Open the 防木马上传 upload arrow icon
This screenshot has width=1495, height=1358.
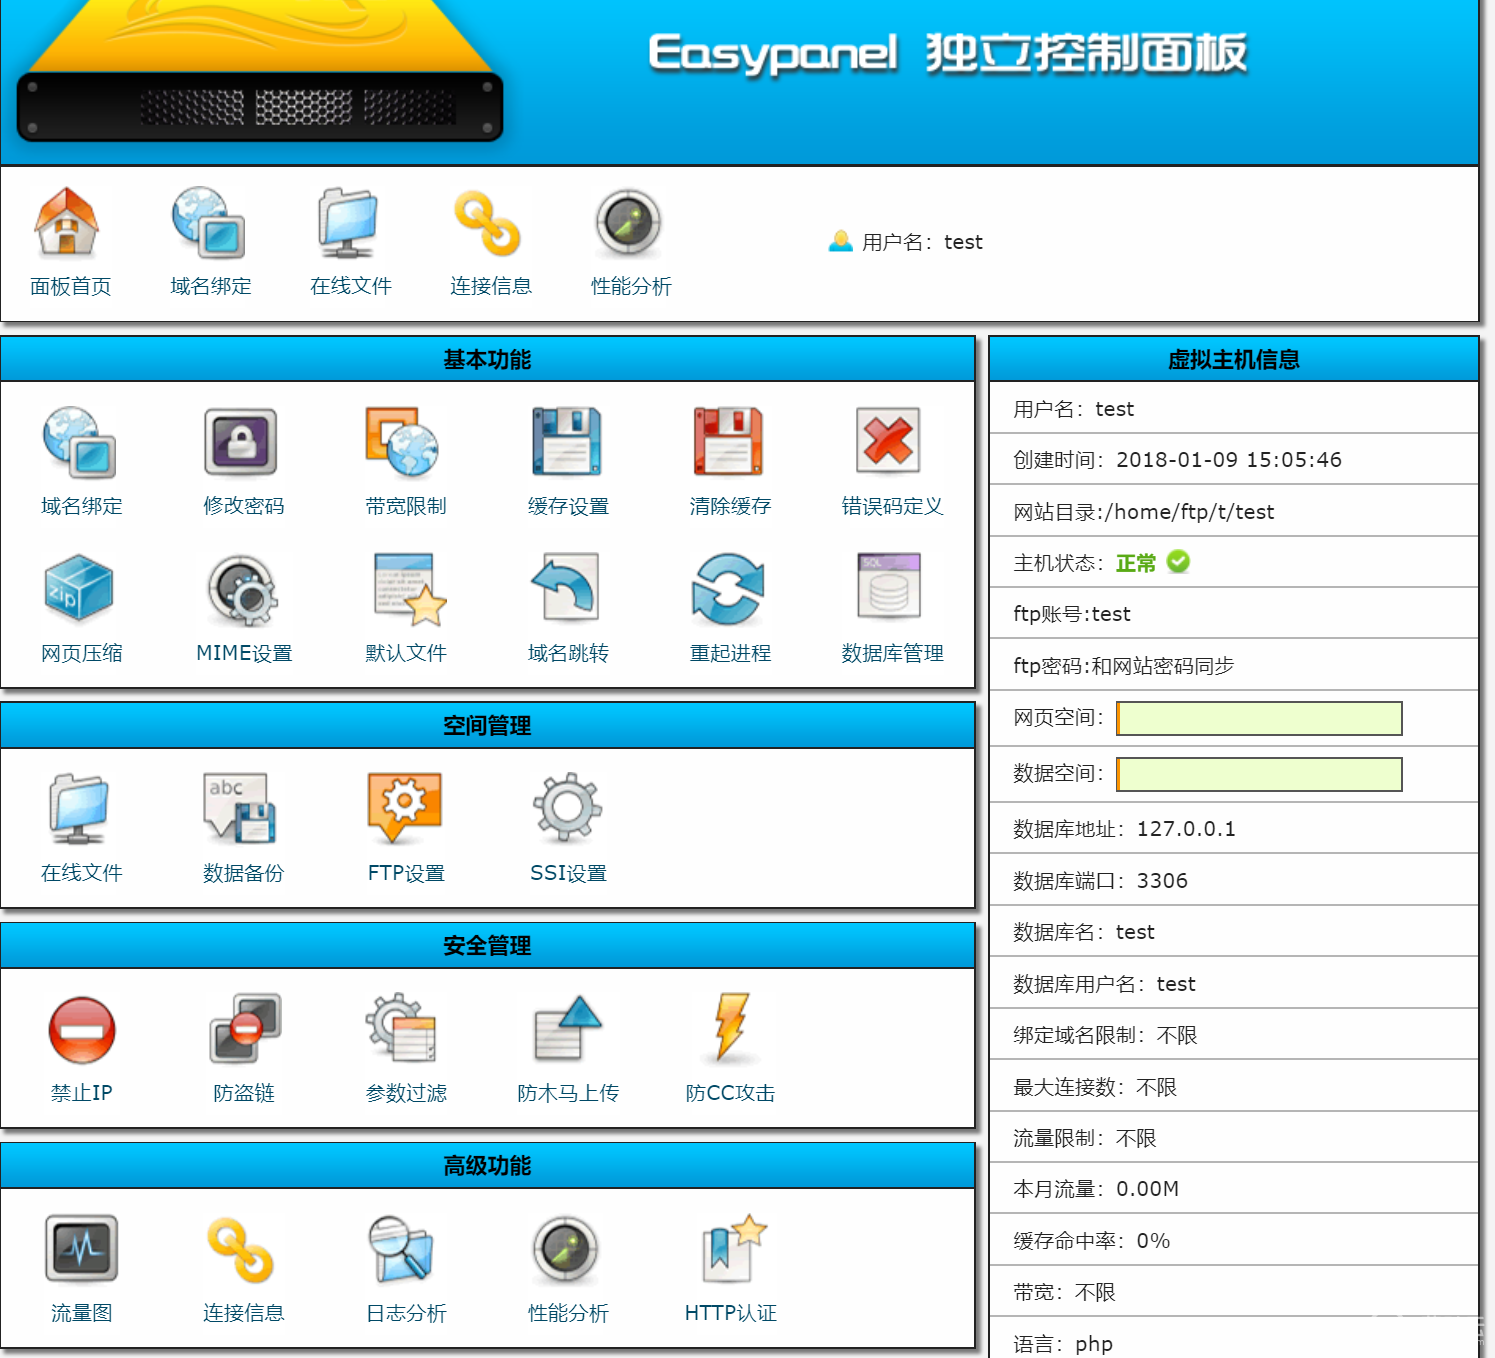coord(567,1029)
